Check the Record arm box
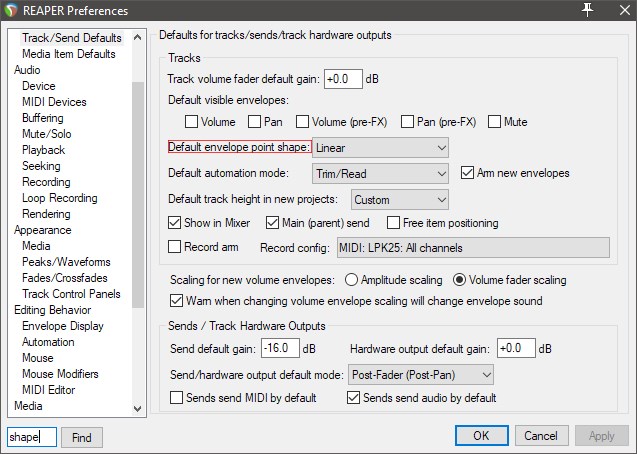The image size is (637, 454). tap(174, 247)
